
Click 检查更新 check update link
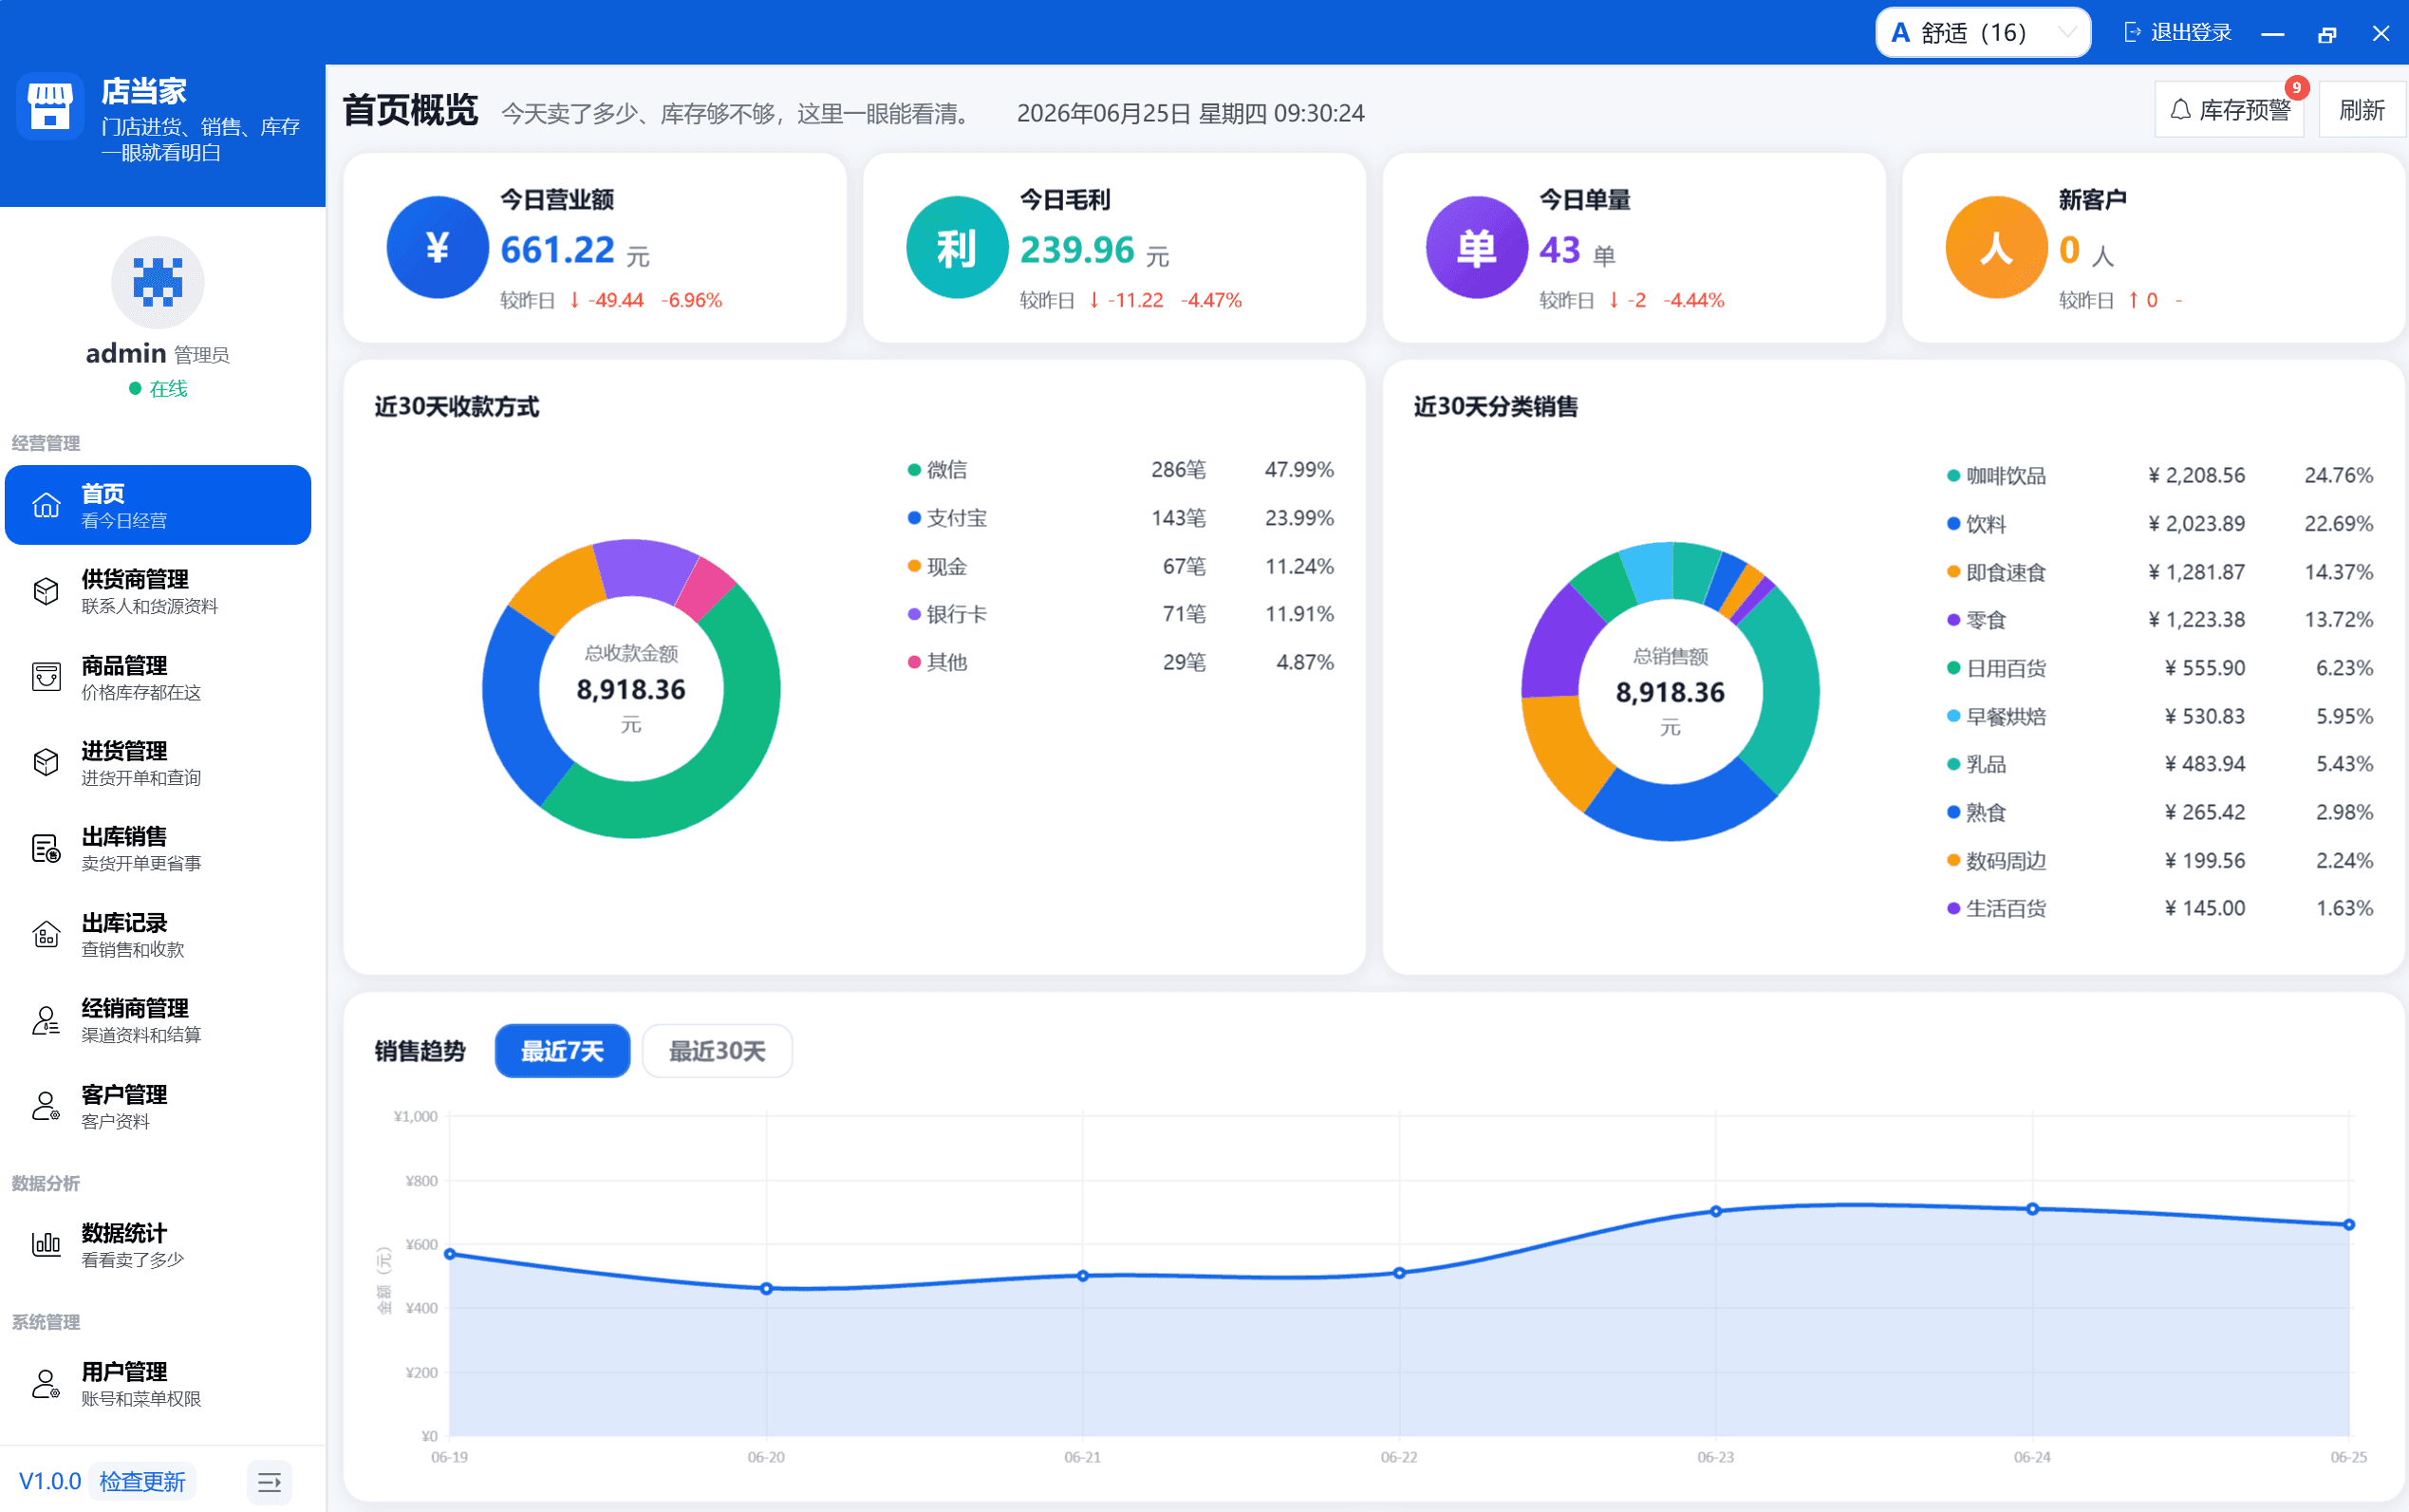tap(142, 1481)
